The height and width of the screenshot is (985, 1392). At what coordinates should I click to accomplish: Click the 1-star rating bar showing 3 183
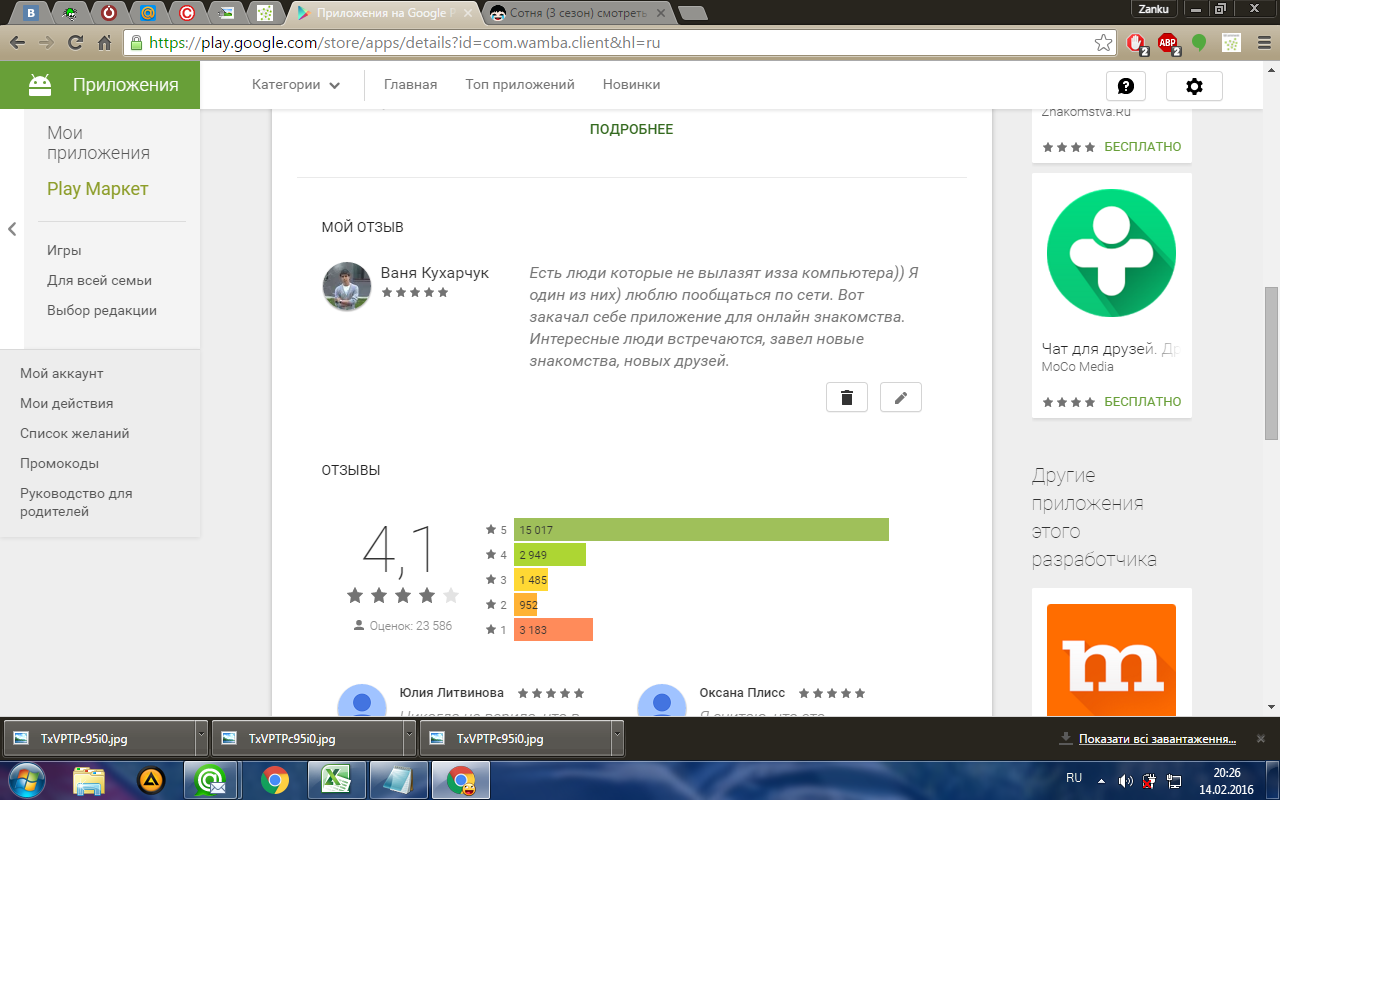(553, 630)
